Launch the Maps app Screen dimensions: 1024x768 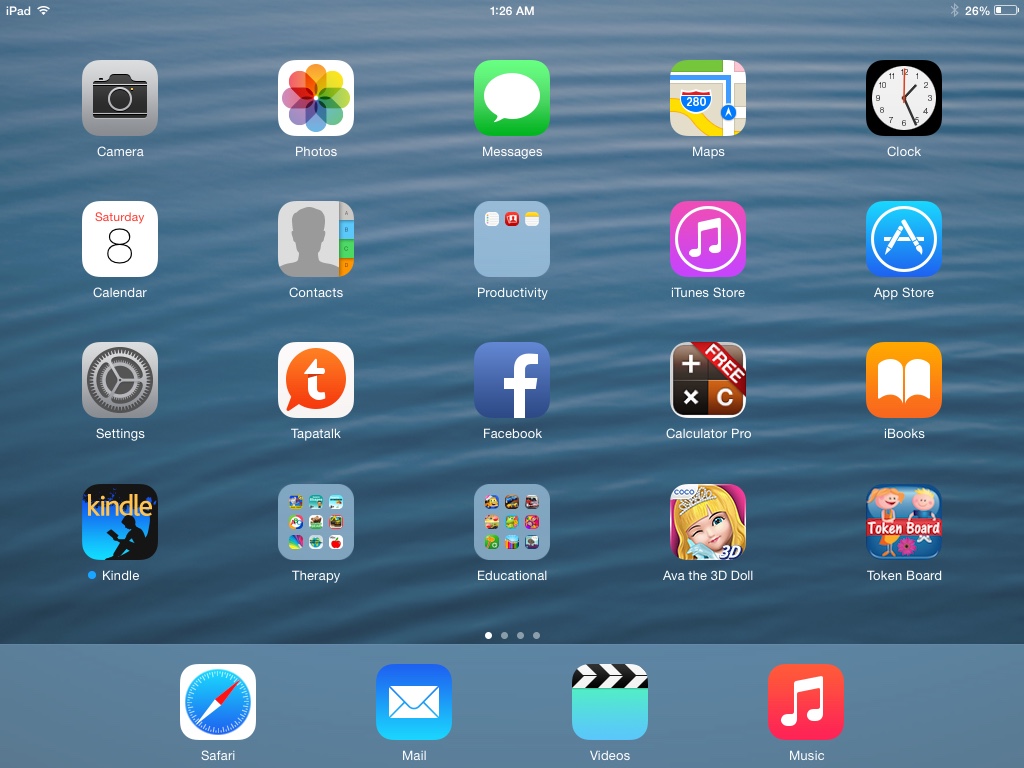[708, 98]
